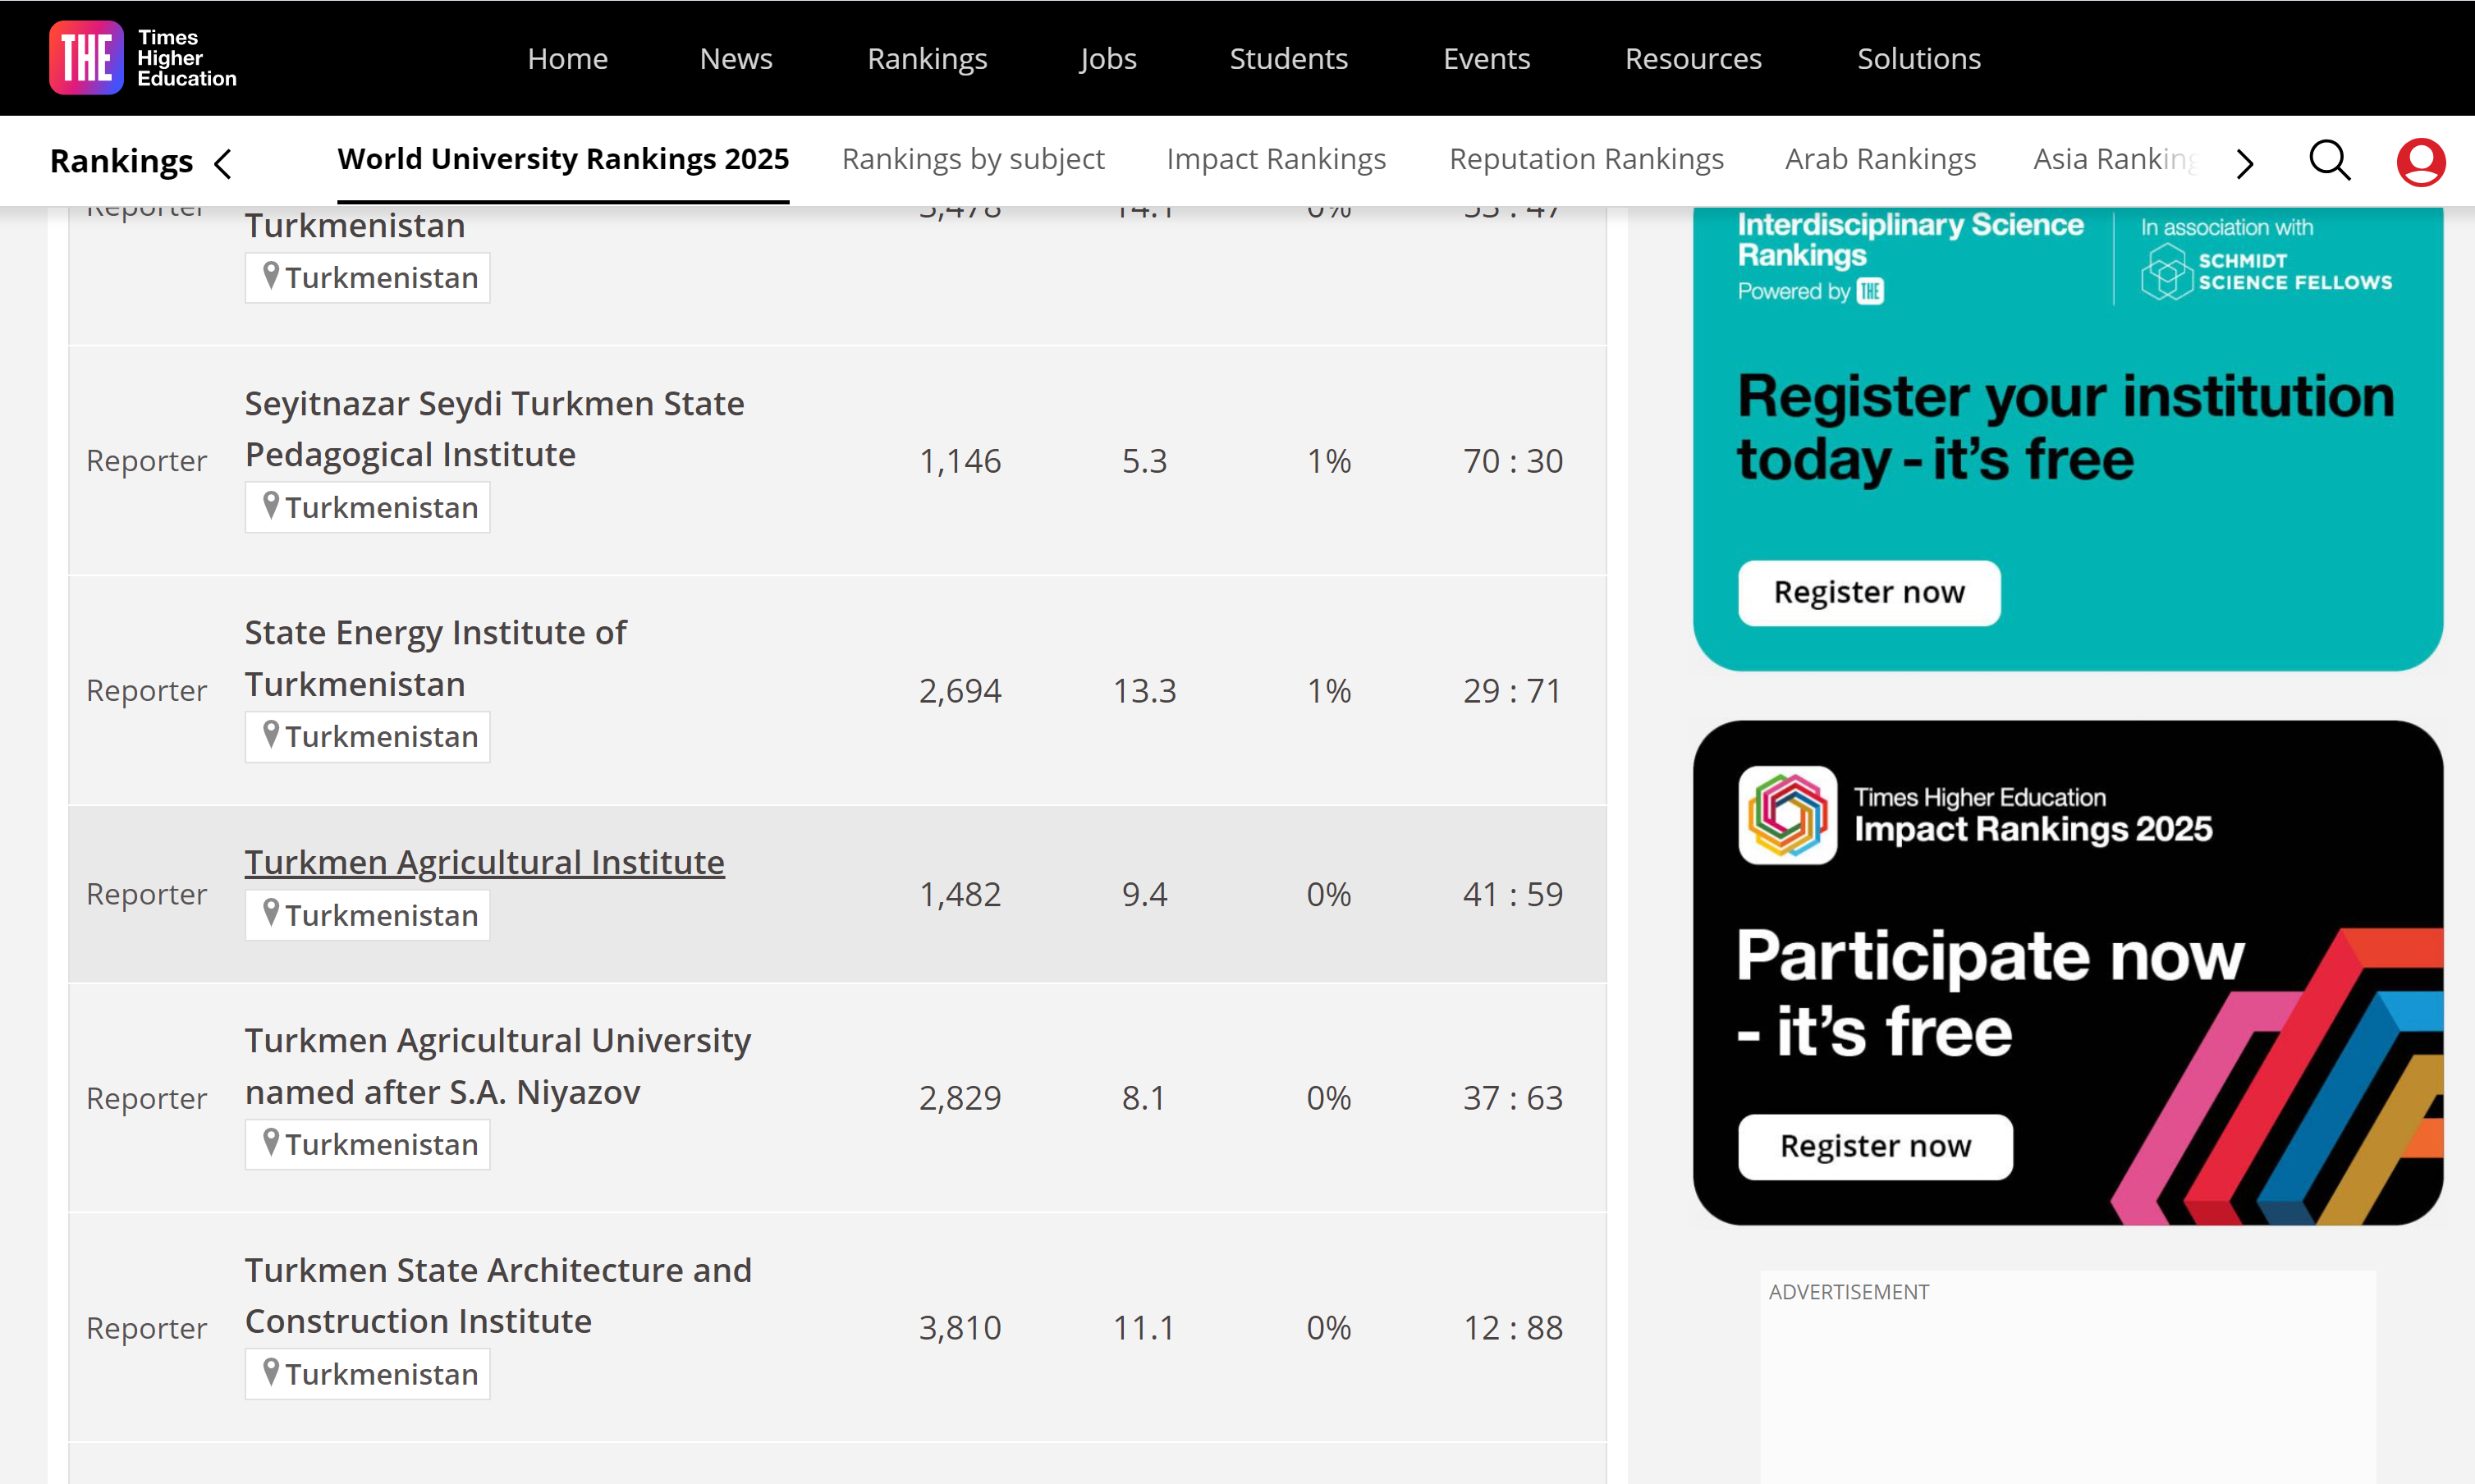Click Reporter label in State Energy Institute row
The image size is (2475, 1484).
tap(146, 691)
